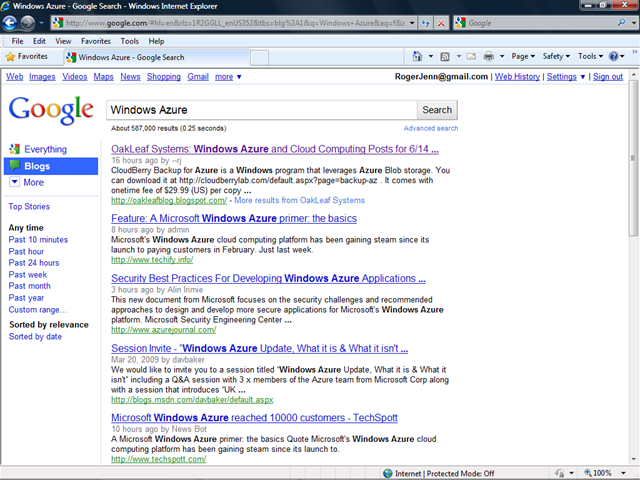Open the Custom range filter
This screenshot has height=480, width=640.
coord(37,310)
